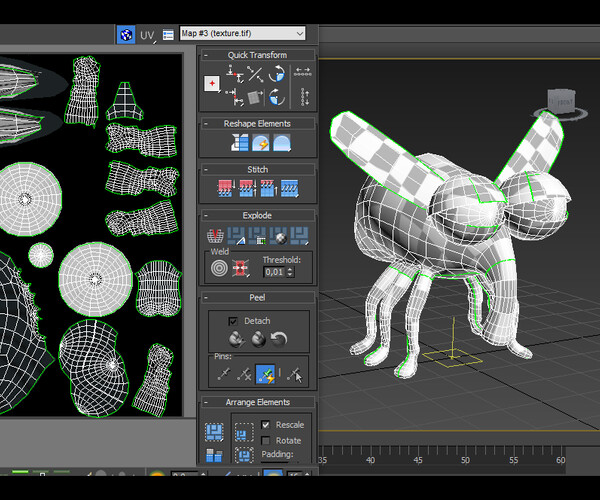
Task: Toggle the Detach checkbox
Action: coord(233,320)
